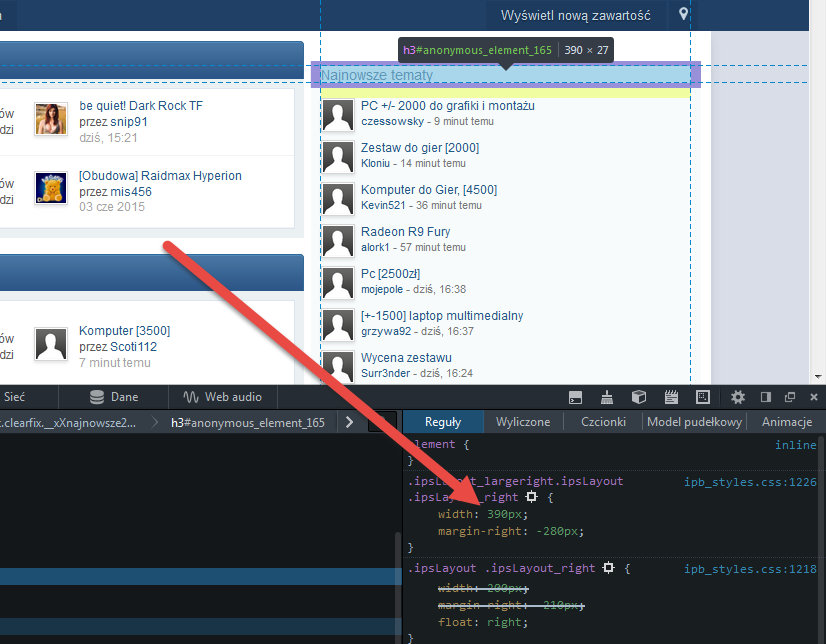
Task: Activate the responsive design mode icon
Action: [703, 397]
